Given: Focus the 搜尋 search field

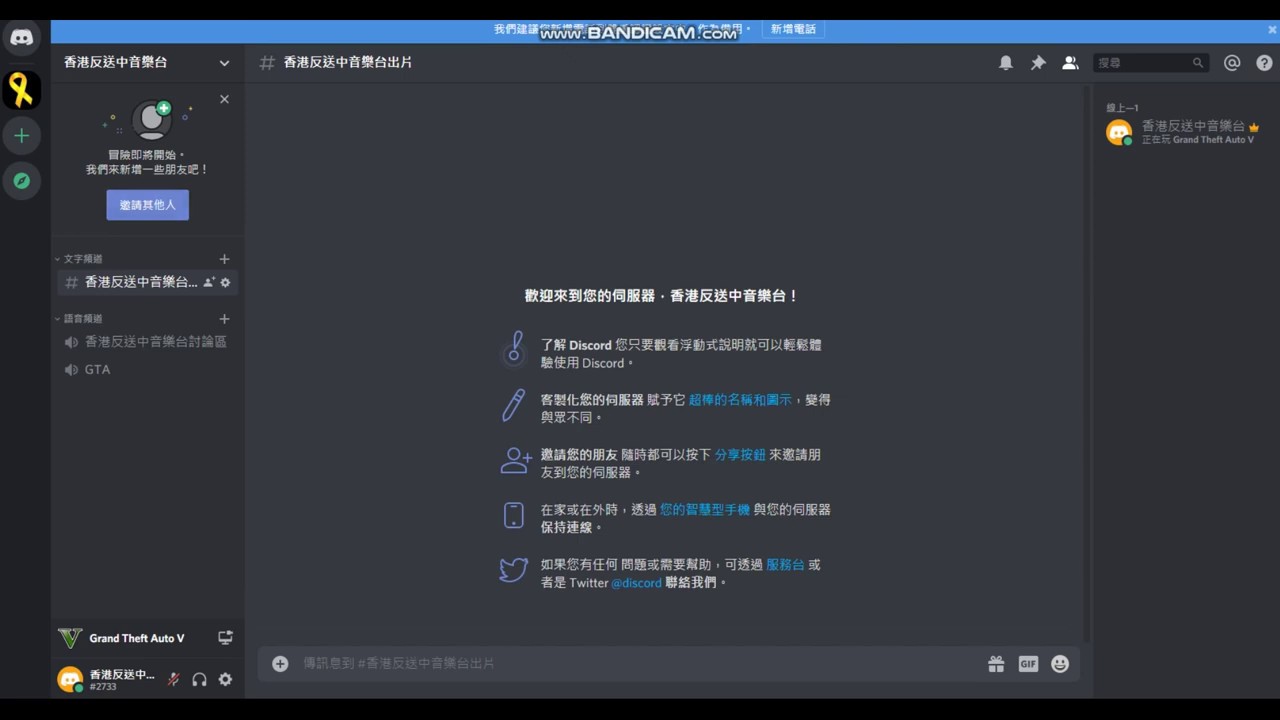Looking at the screenshot, I should tap(1151, 63).
